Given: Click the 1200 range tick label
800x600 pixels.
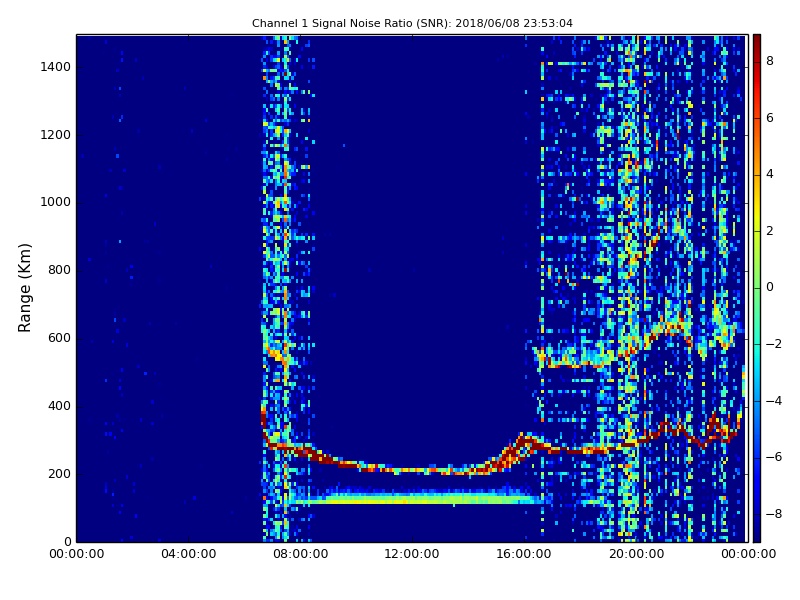Looking at the screenshot, I should 56,135.
